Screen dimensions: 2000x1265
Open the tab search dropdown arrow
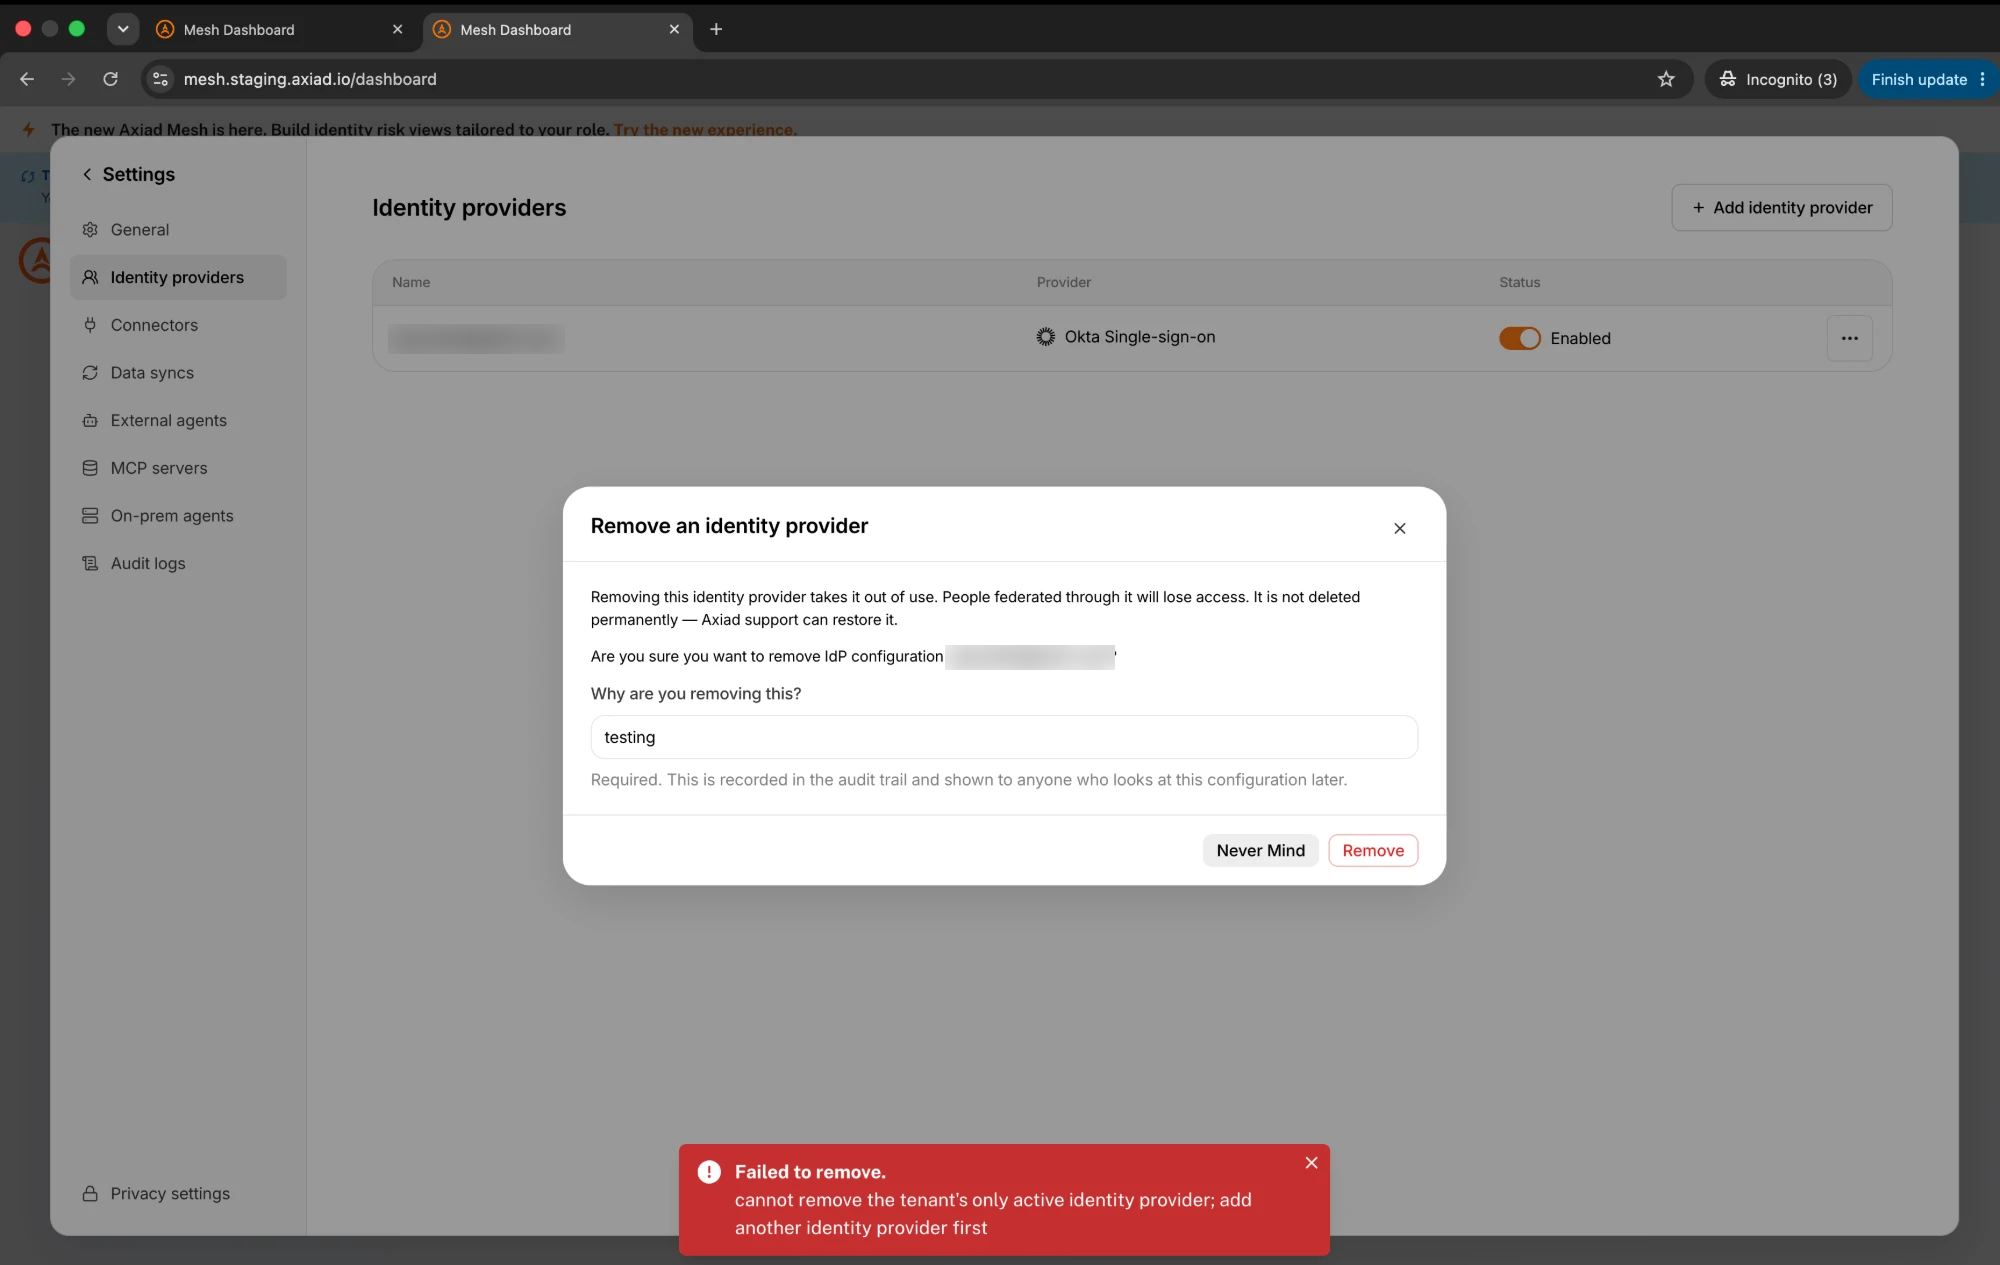coord(123,29)
